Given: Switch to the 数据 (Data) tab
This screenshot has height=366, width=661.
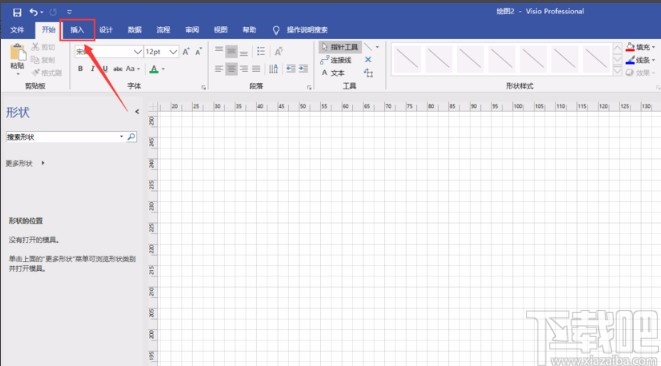Looking at the screenshot, I should 134,30.
